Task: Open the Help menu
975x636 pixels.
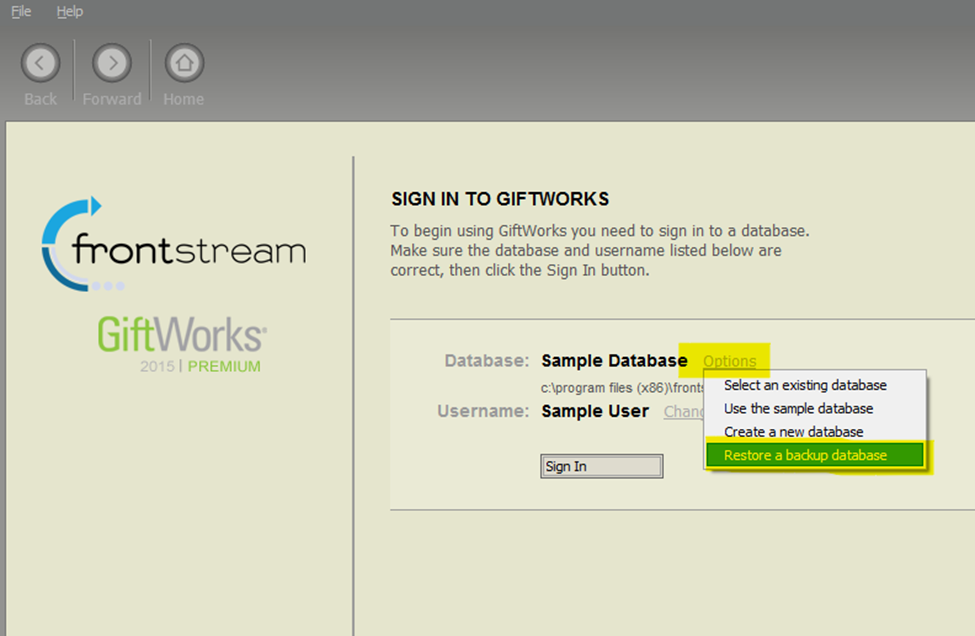Action: (x=70, y=11)
